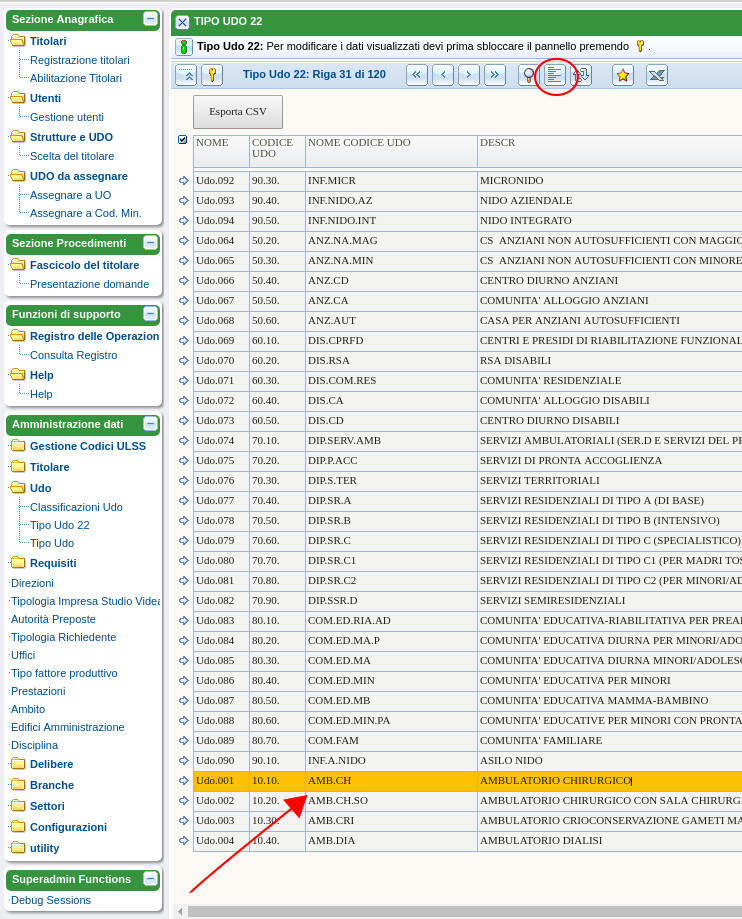Click the star favorites icon

tap(623, 75)
